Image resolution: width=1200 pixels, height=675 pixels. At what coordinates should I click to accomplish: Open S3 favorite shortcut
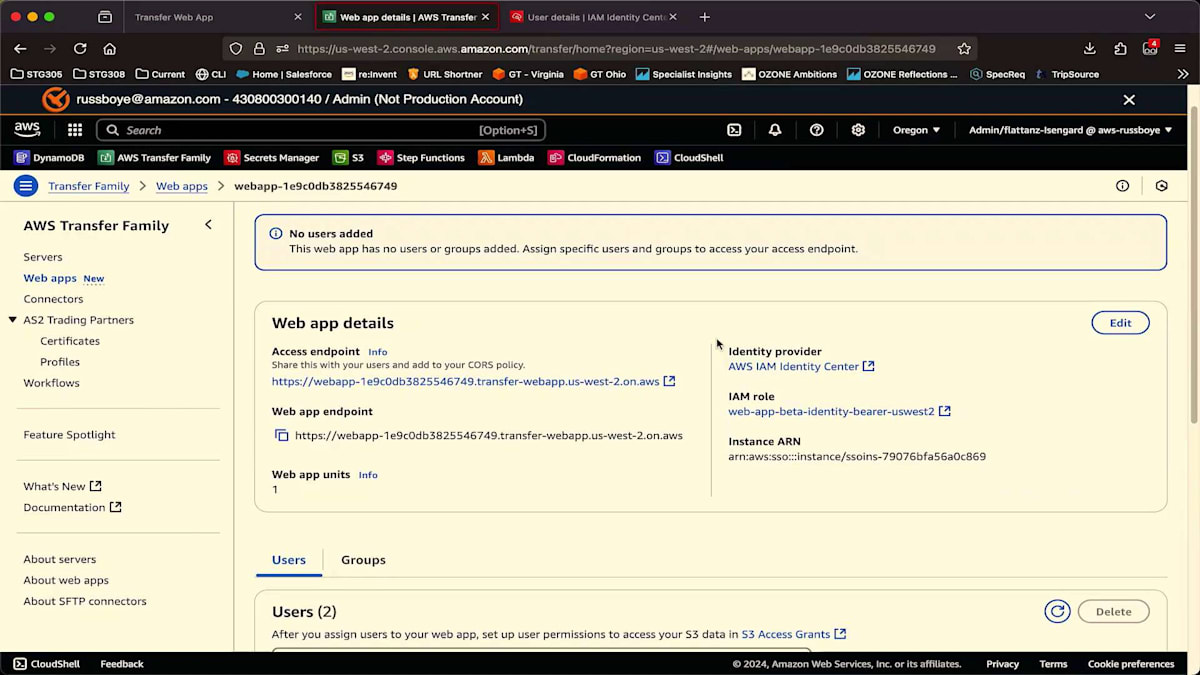349,158
